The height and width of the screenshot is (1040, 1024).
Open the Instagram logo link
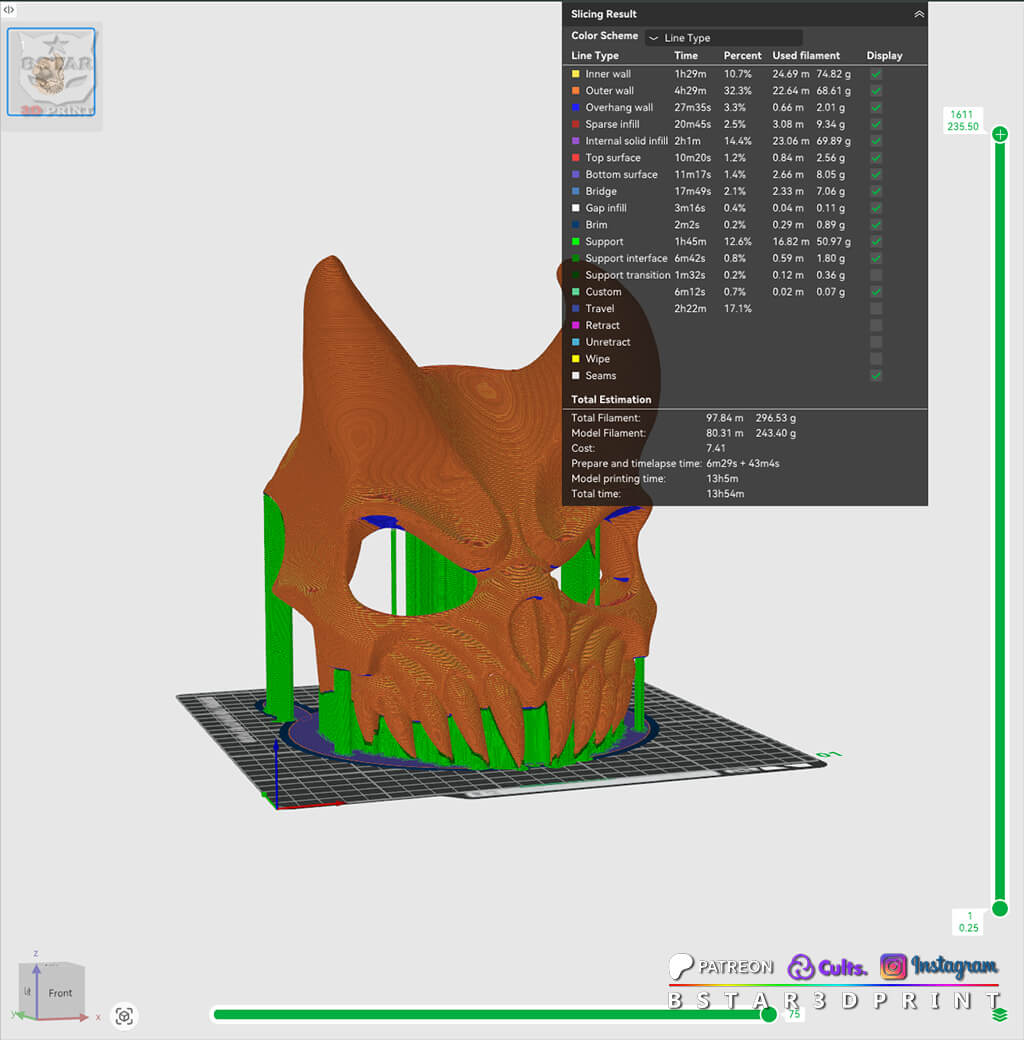point(939,967)
